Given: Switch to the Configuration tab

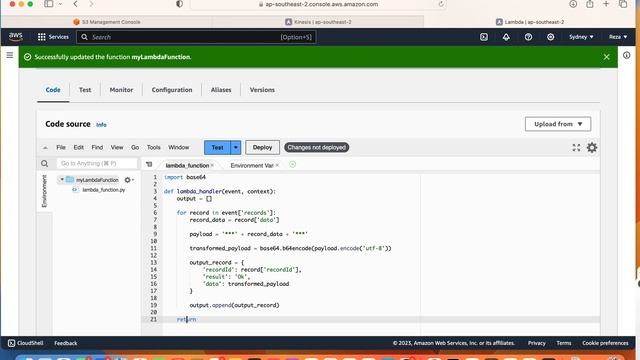Looking at the screenshot, I should point(172,90).
